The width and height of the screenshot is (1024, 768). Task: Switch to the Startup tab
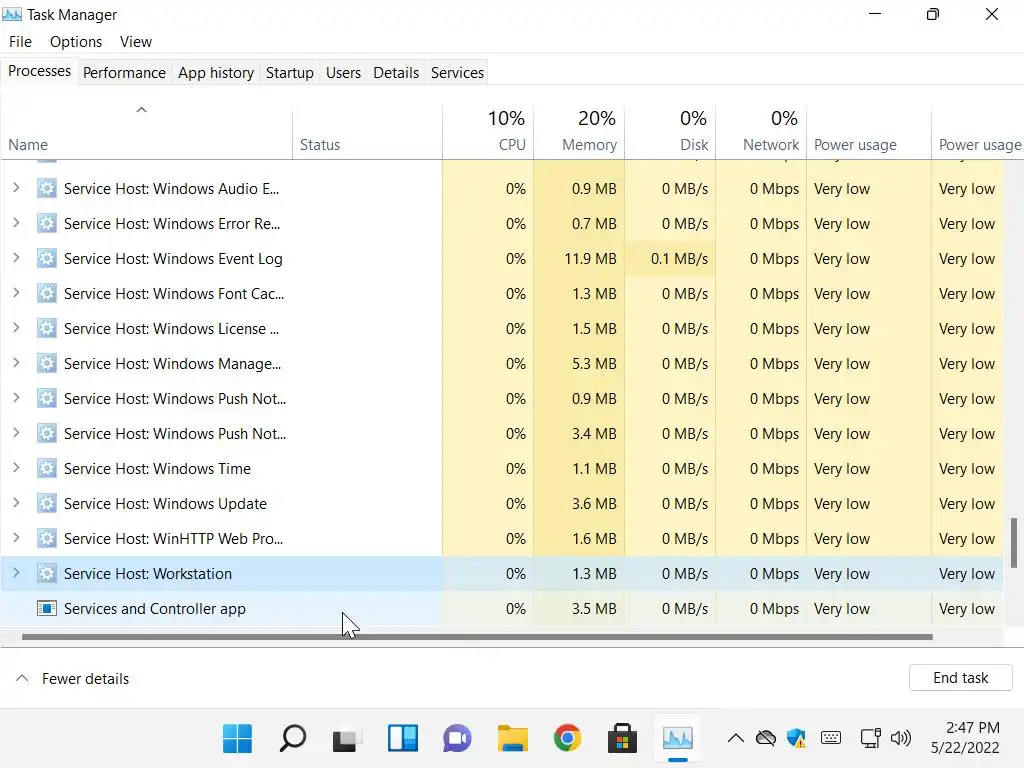click(x=289, y=72)
